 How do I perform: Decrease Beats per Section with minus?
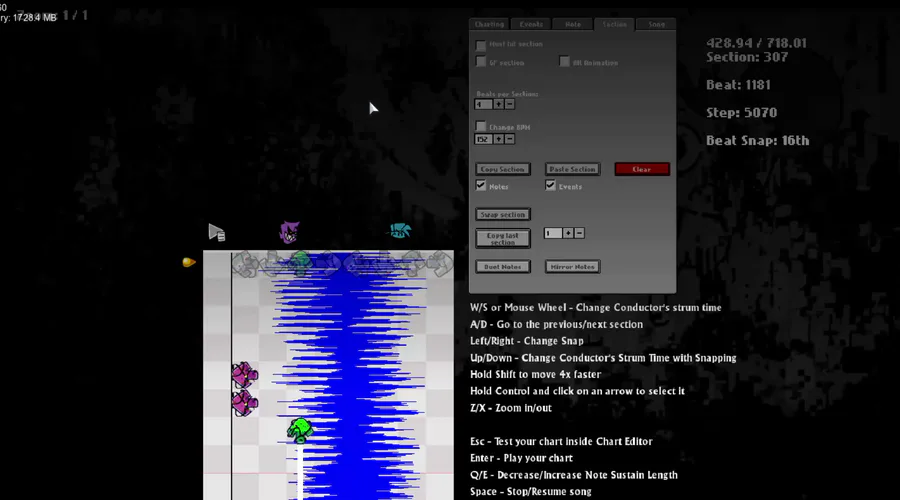click(509, 104)
